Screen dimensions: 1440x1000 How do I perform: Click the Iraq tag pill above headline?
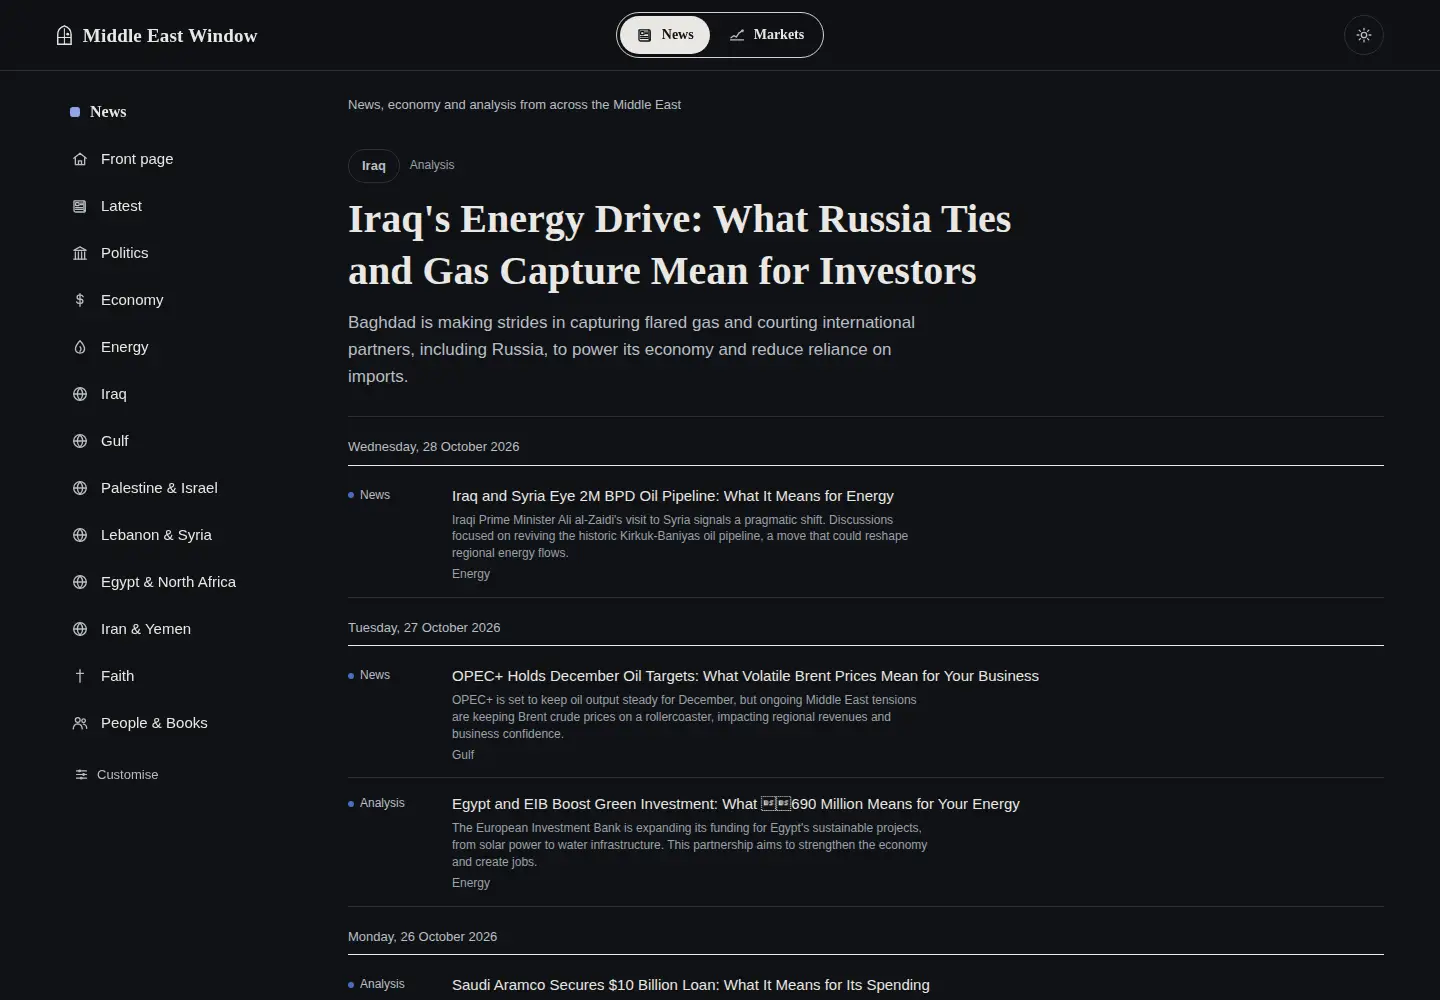click(374, 166)
